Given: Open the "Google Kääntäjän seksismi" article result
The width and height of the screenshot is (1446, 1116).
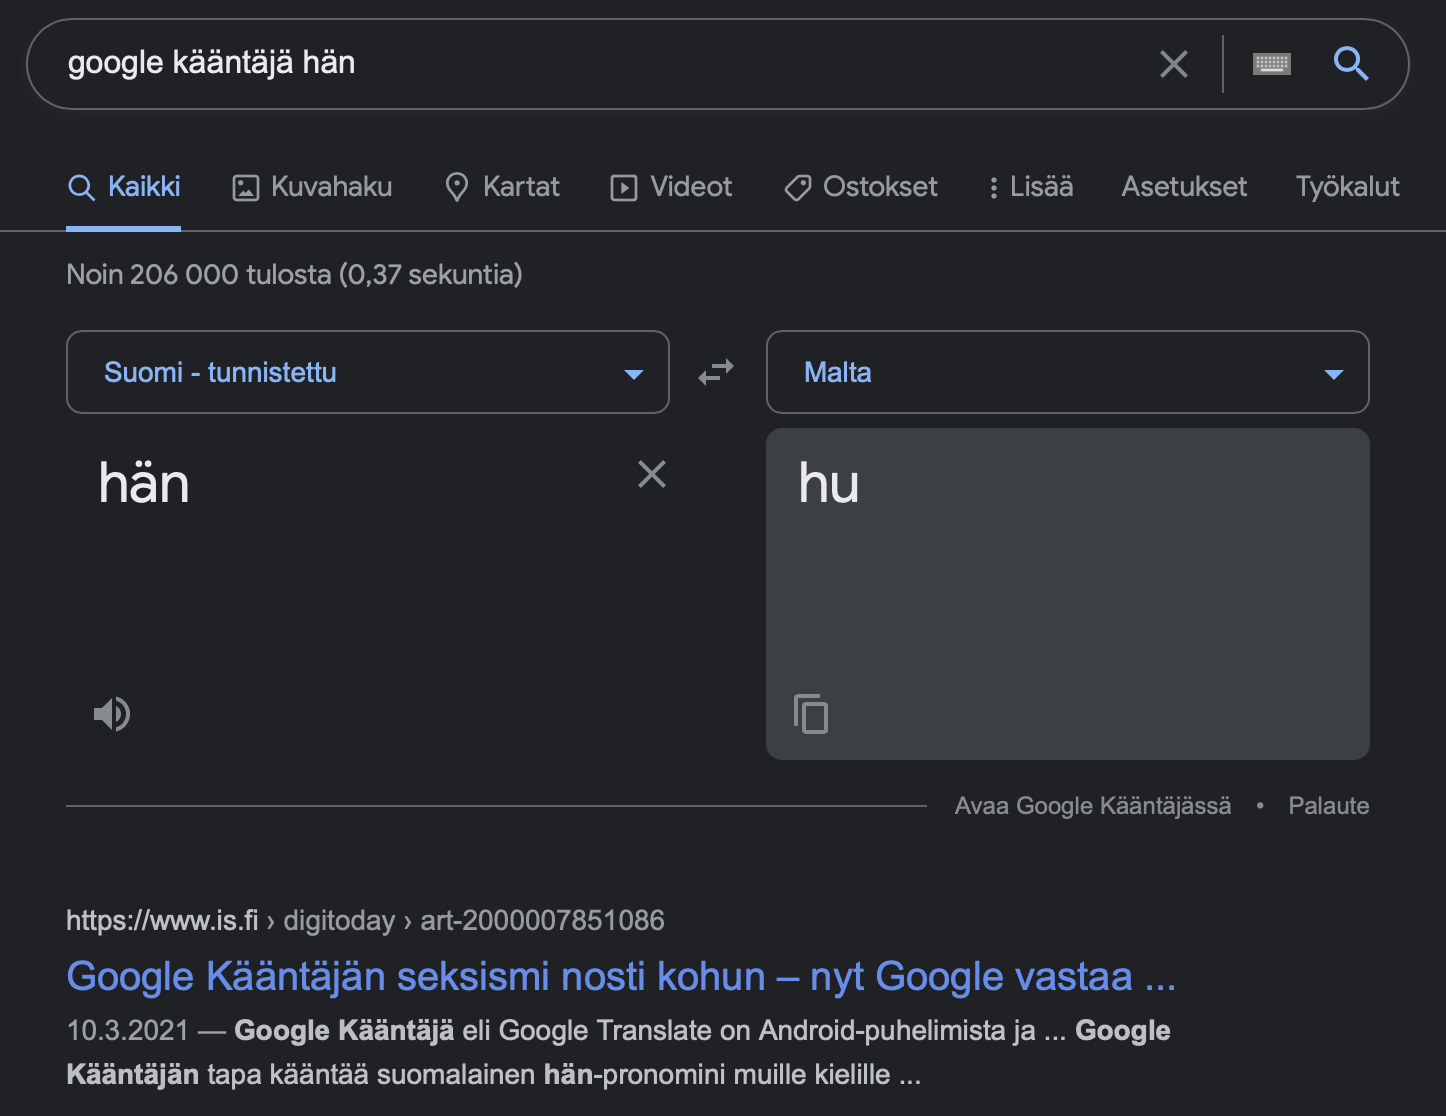Looking at the screenshot, I should coord(620,977).
